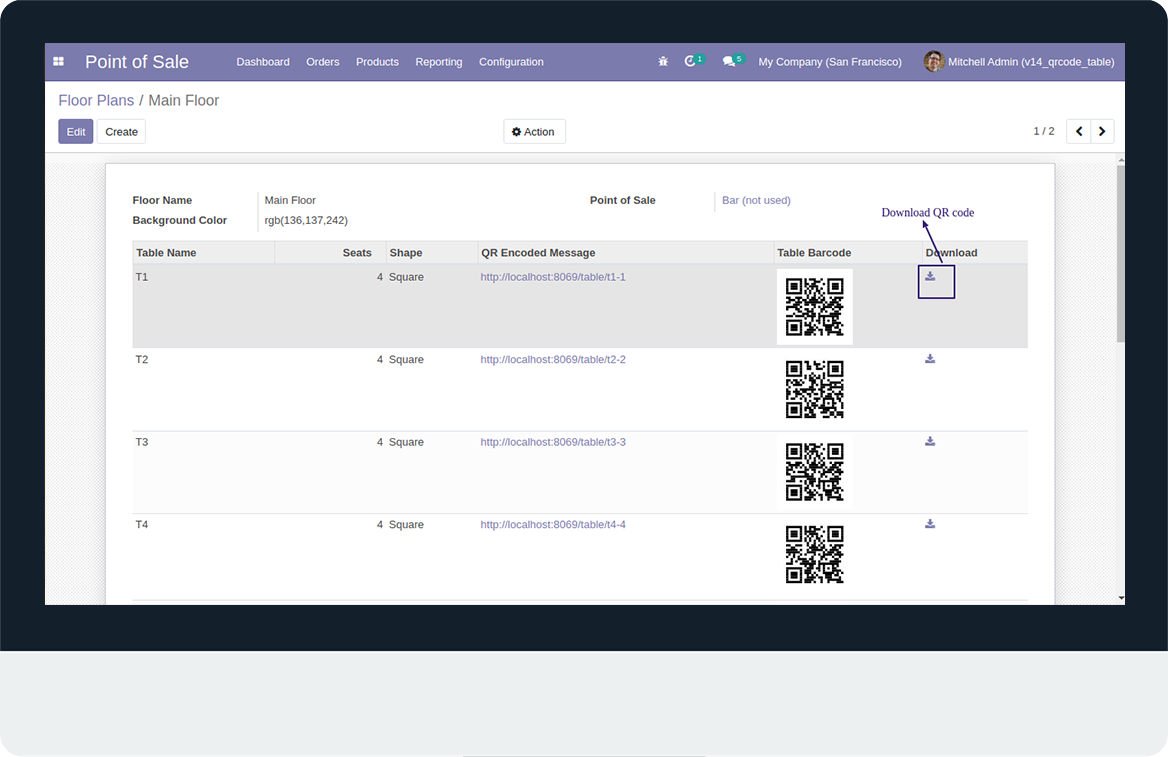Go to the next record arrow
This screenshot has width=1168, height=757.
pyautogui.click(x=1102, y=131)
